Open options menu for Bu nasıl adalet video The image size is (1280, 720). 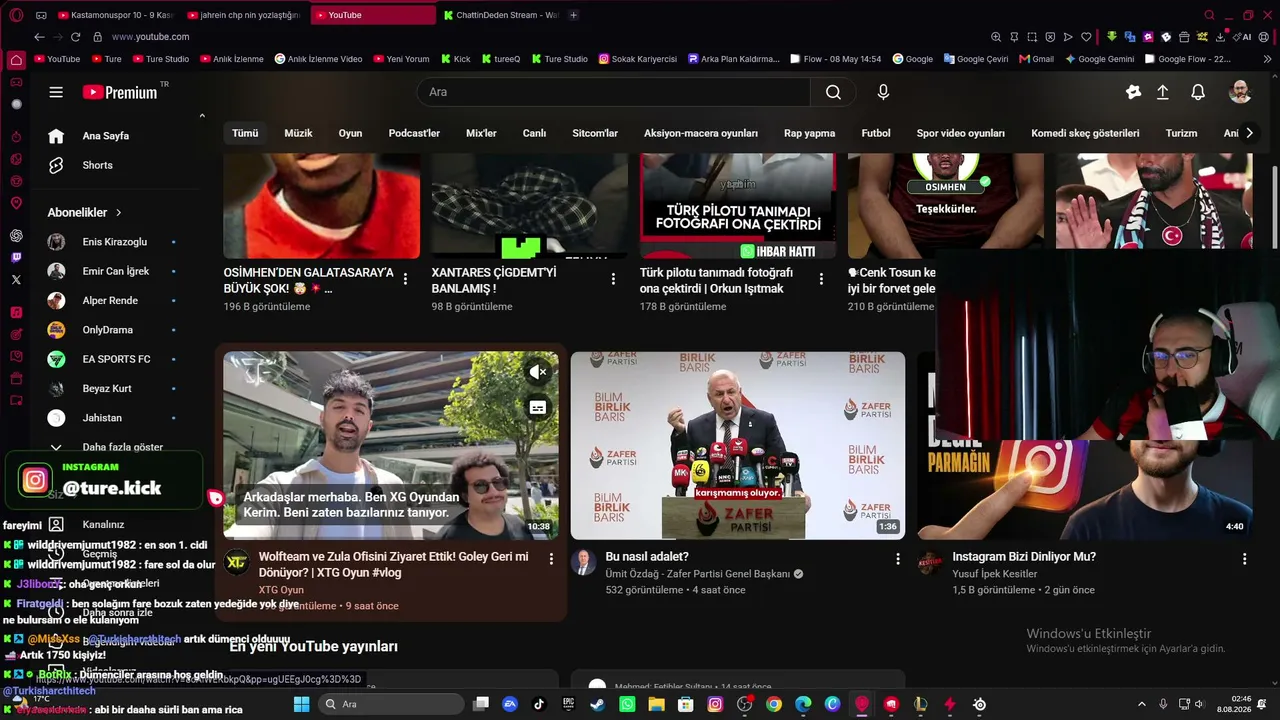[898, 559]
